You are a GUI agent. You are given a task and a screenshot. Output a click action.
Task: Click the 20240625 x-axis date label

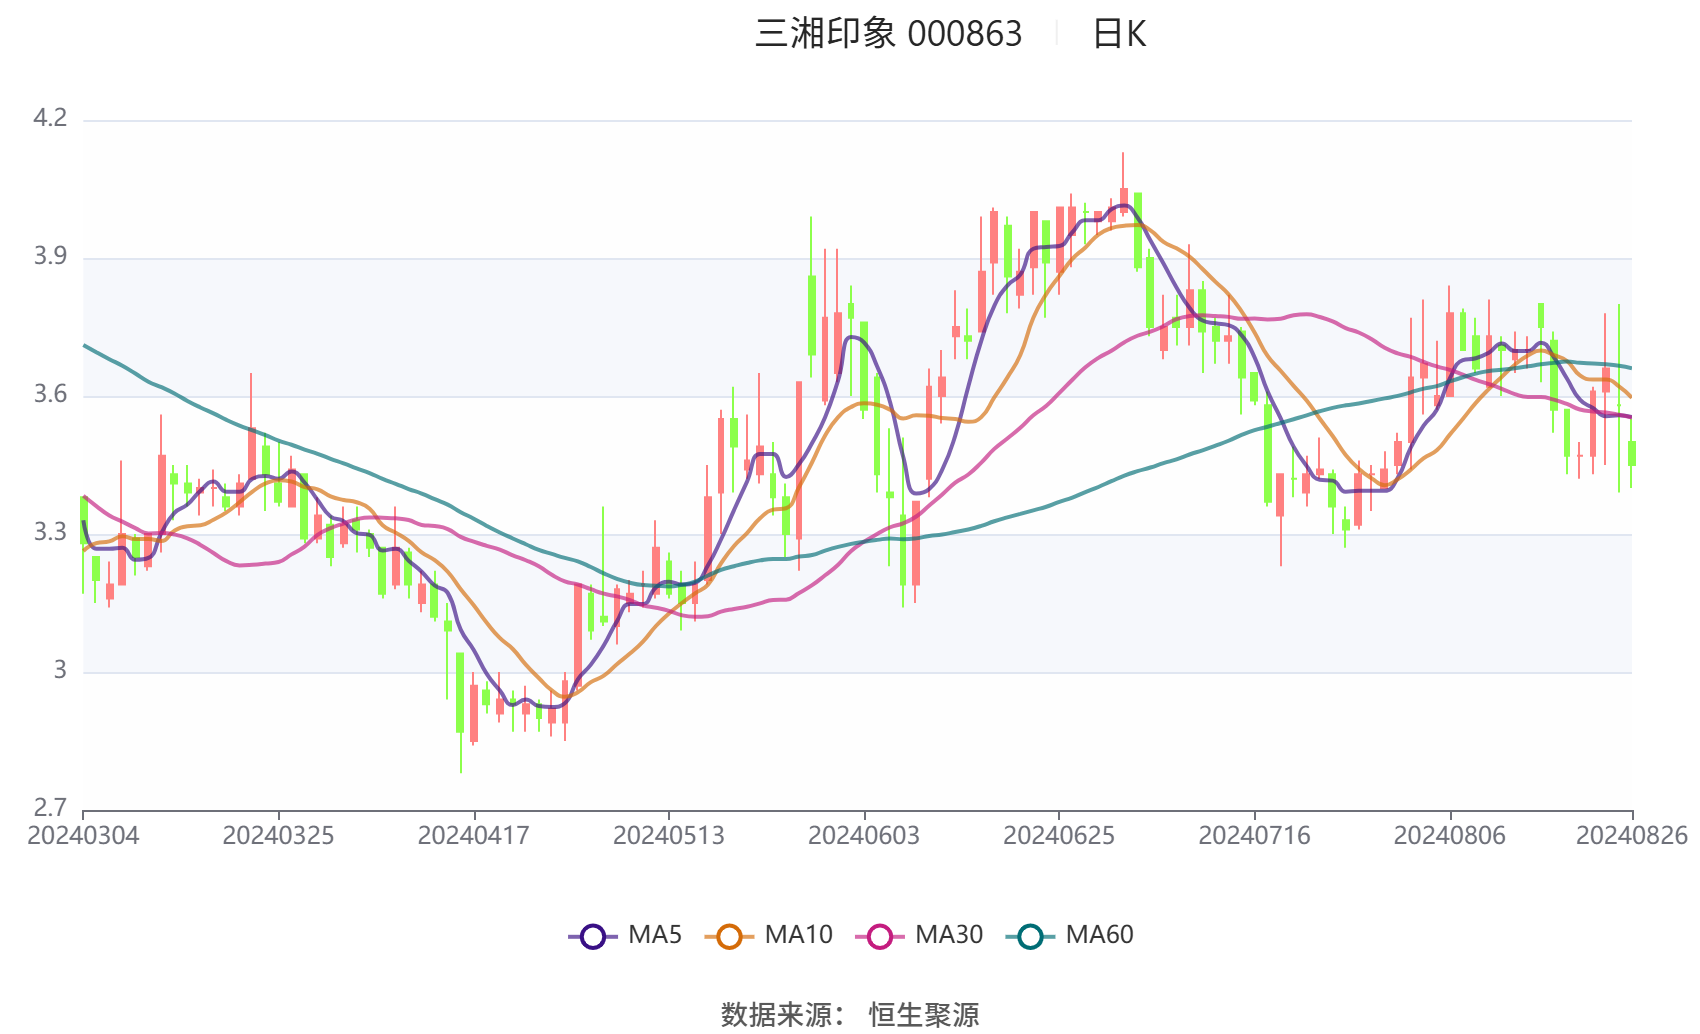click(1059, 835)
